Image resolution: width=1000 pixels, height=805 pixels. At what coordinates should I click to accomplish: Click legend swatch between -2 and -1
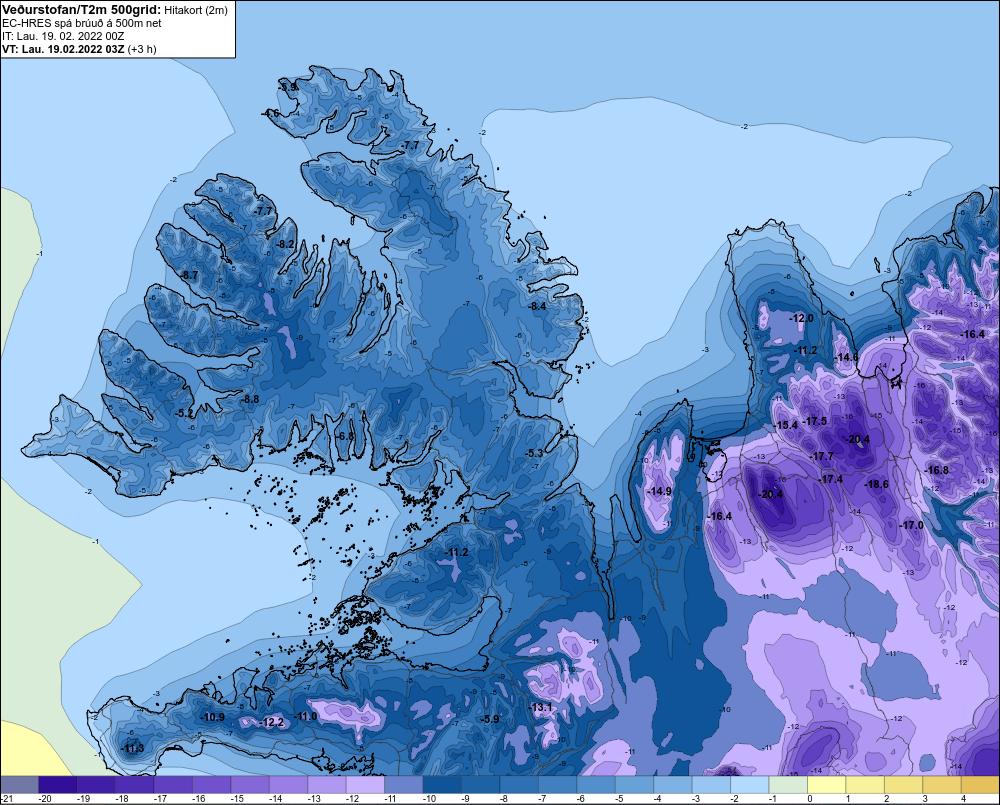click(750, 784)
